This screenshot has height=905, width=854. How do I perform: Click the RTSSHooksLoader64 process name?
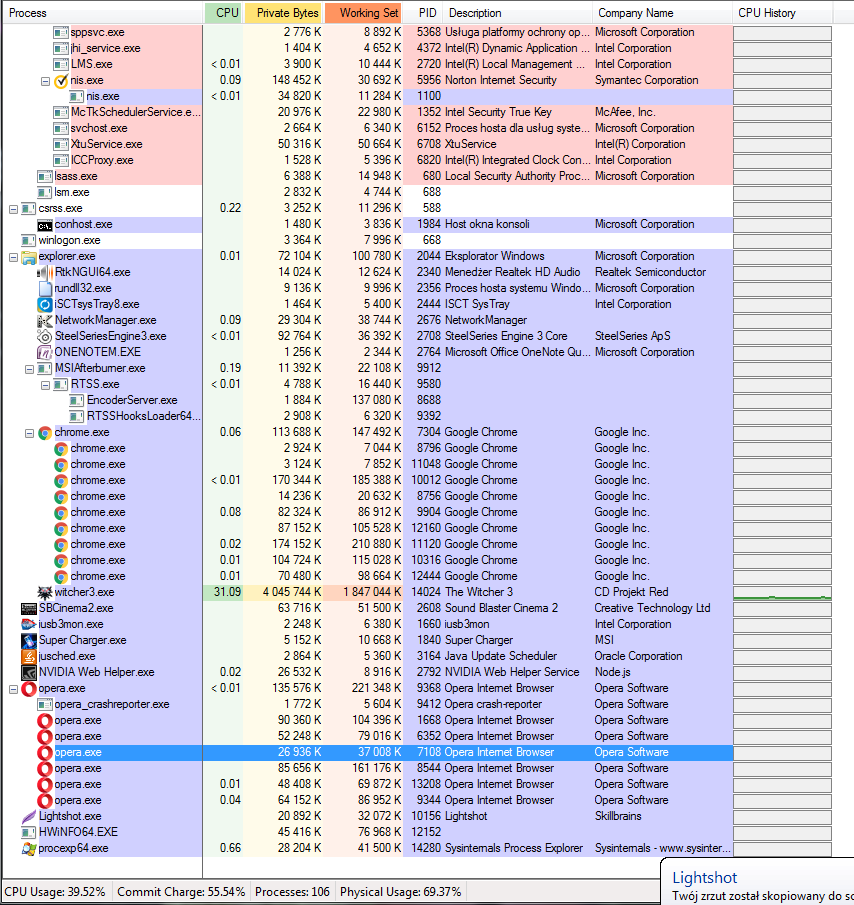[x=144, y=416]
